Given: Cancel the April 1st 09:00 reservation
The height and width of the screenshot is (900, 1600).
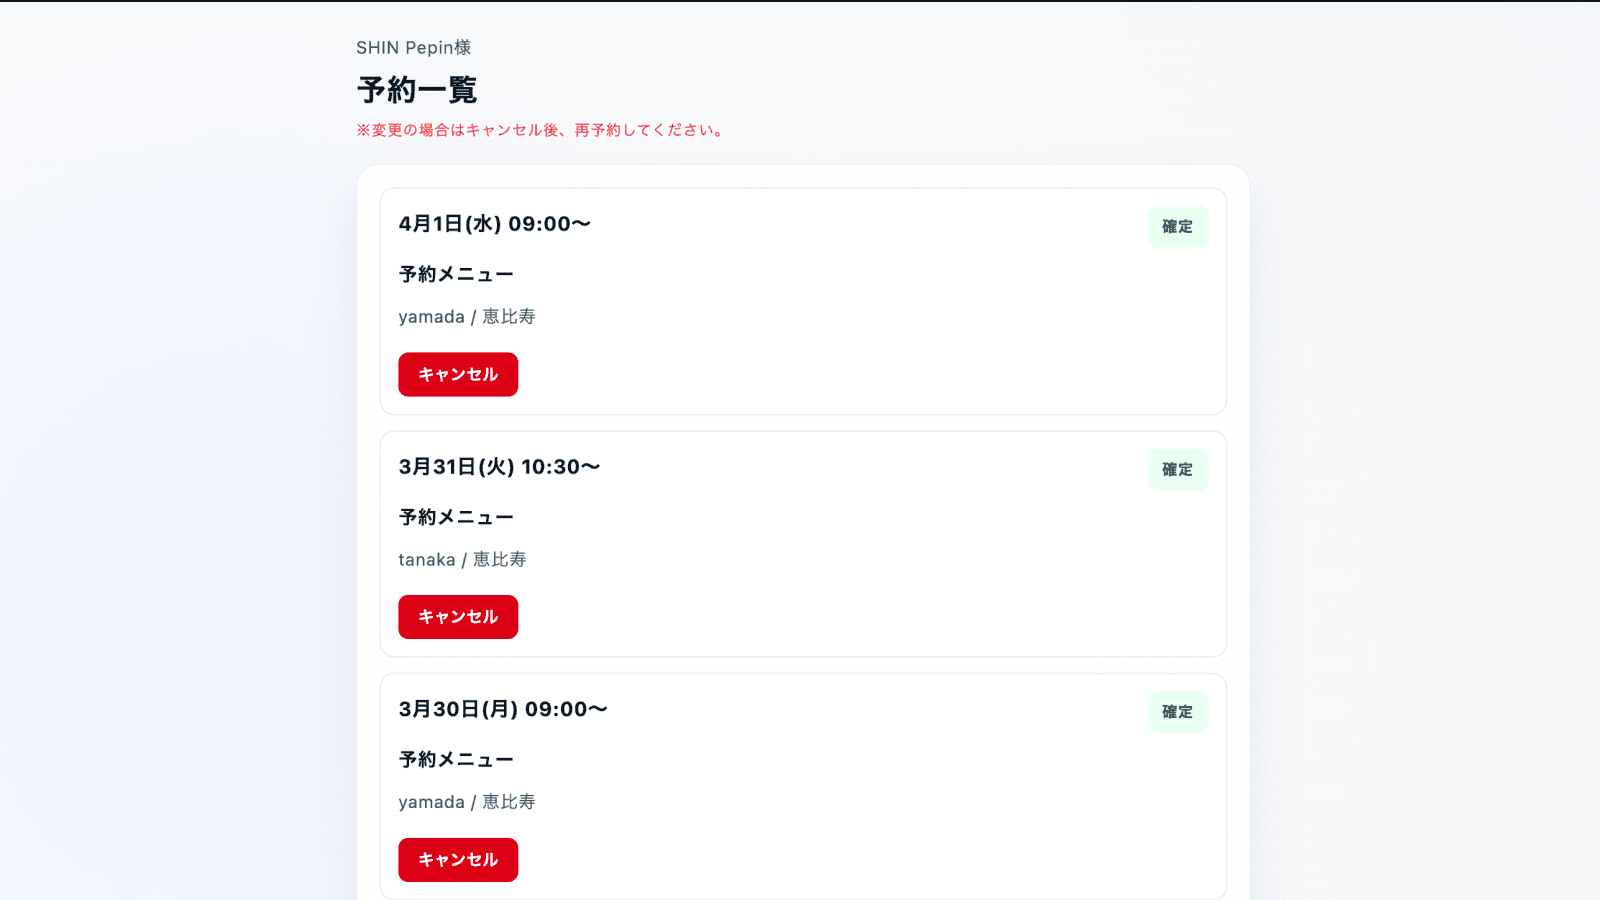Looking at the screenshot, I should click(458, 374).
